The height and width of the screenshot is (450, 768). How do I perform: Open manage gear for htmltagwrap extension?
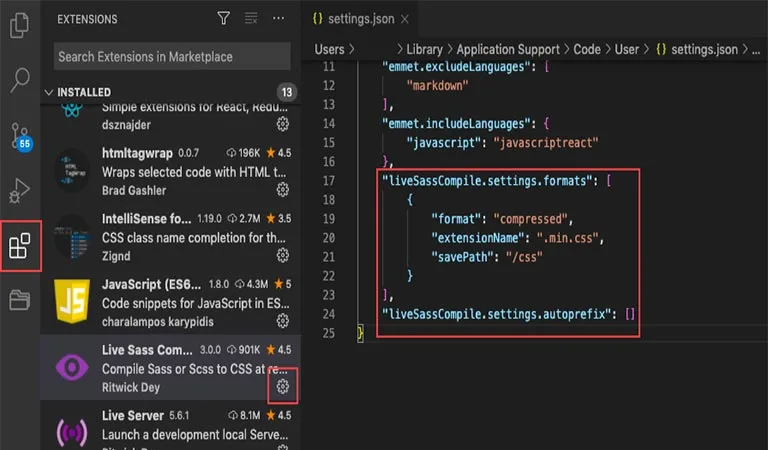point(283,189)
